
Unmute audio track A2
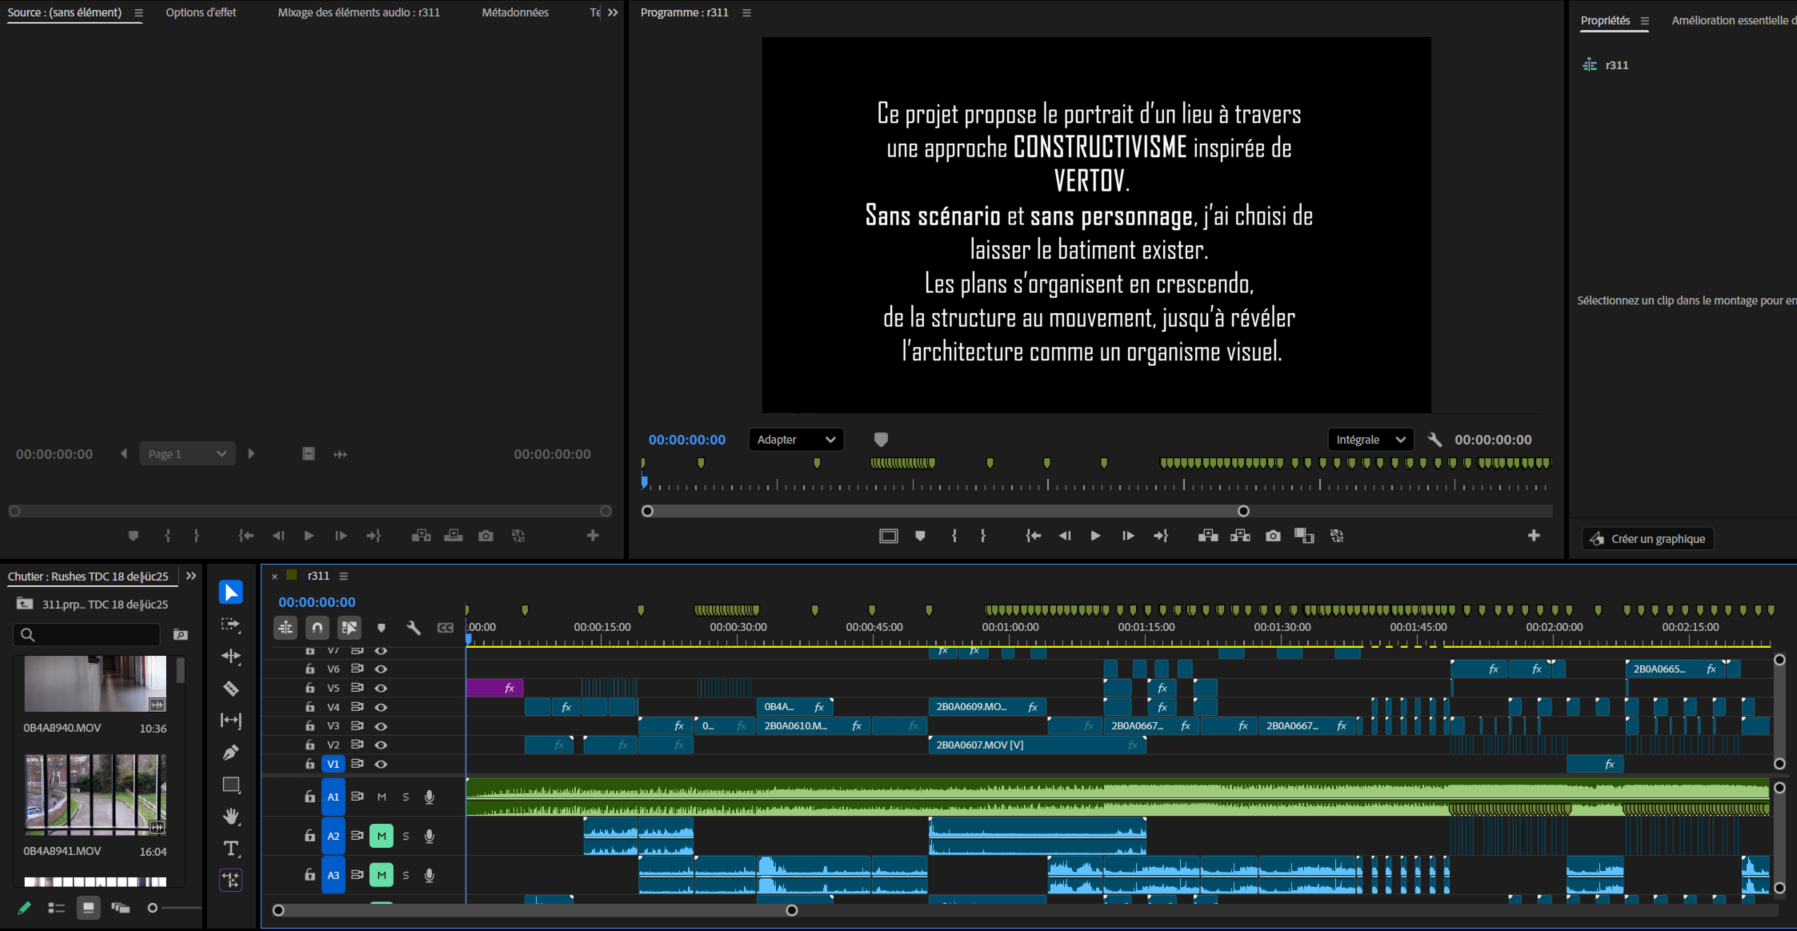pyautogui.click(x=381, y=836)
